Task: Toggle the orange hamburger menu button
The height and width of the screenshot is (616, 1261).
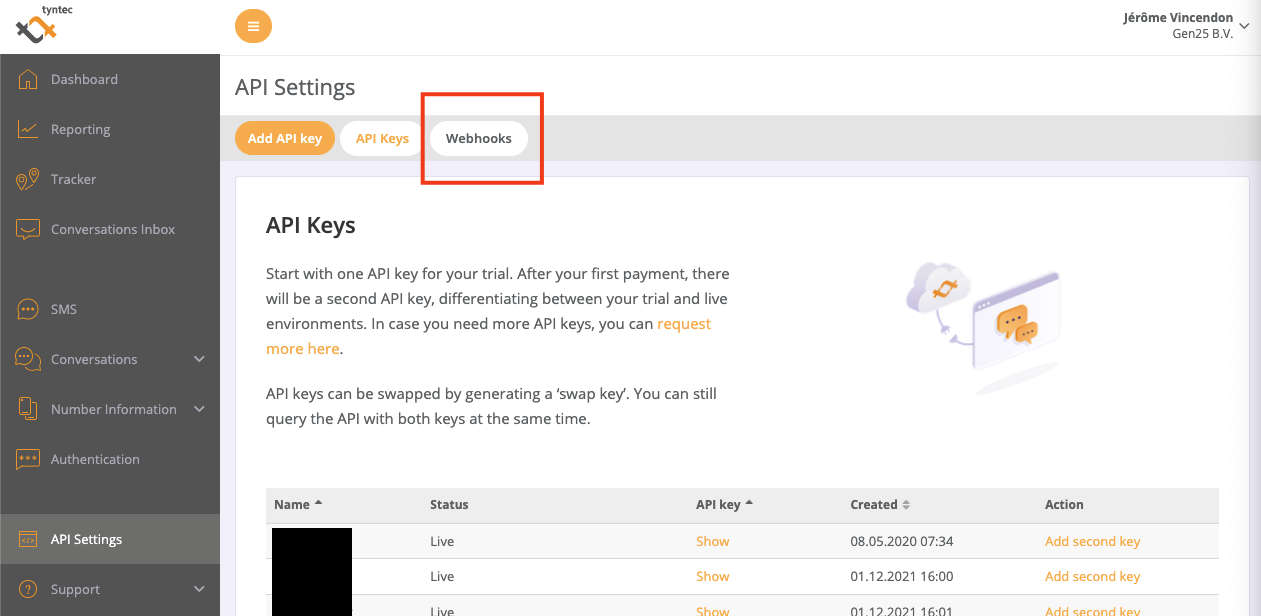Action: point(253,26)
